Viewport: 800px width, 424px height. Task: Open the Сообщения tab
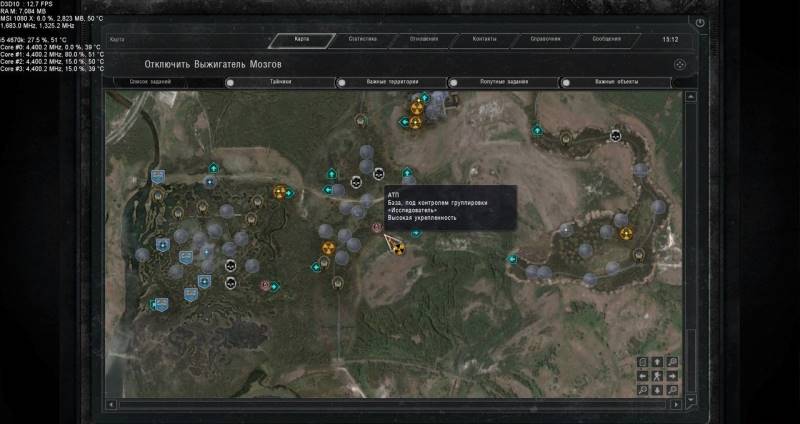(606, 40)
